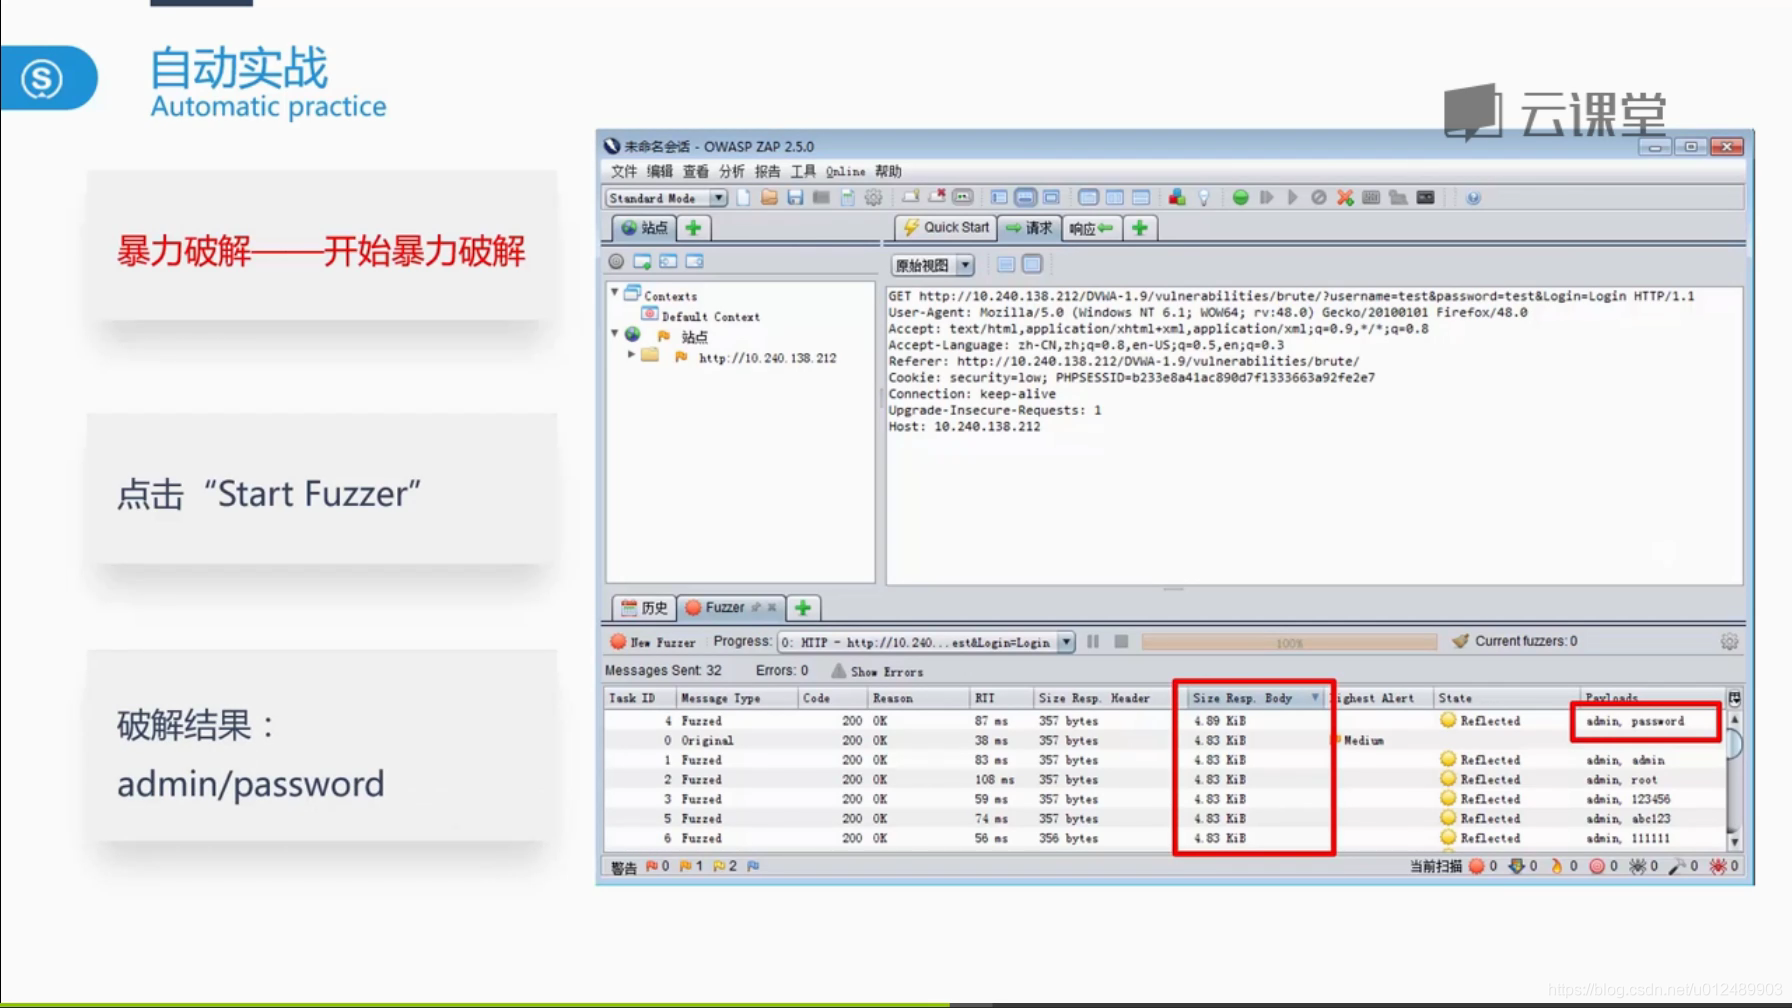Viewport: 1792px width, 1008px height.
Task: Click the first sites tree toolbar circle icon
Action: pyautogui.click(x=616, y=262)
